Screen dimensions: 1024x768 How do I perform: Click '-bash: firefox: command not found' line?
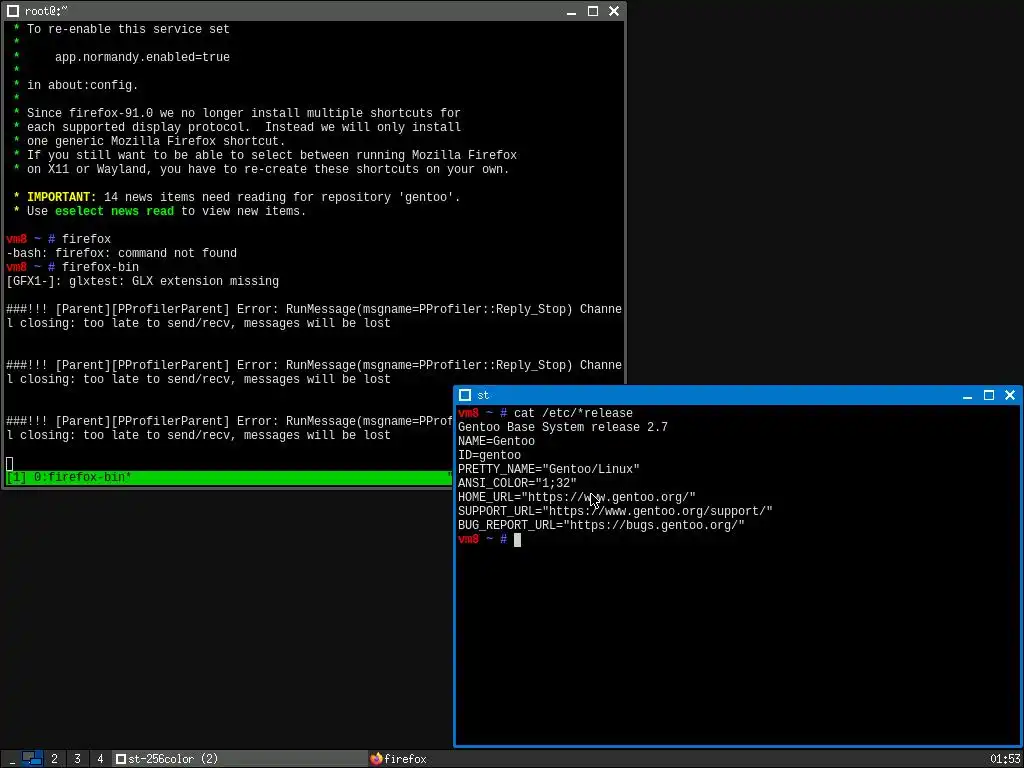pos(121,253)
